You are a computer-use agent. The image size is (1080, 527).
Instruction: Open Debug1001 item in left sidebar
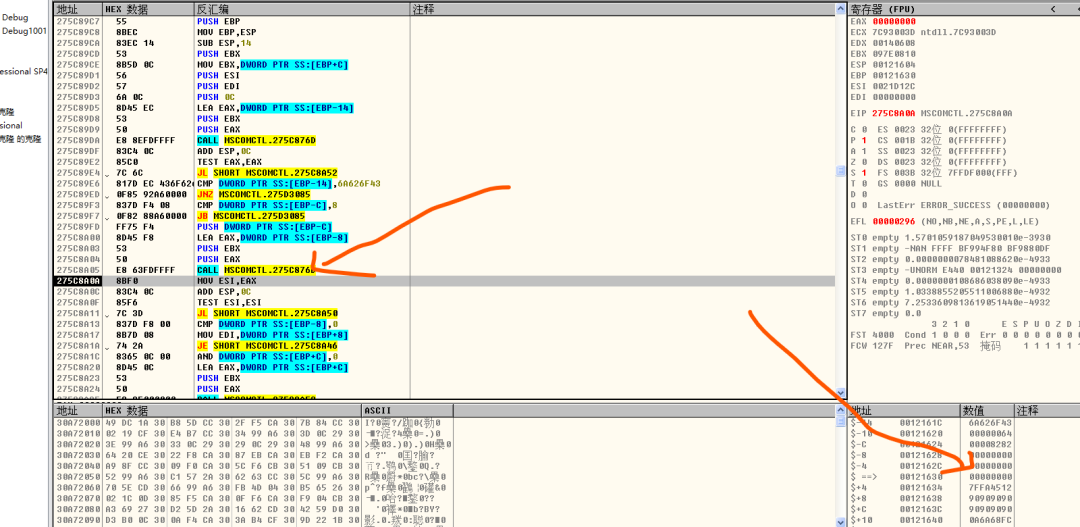pyautogui.click(x=24, y=31)
